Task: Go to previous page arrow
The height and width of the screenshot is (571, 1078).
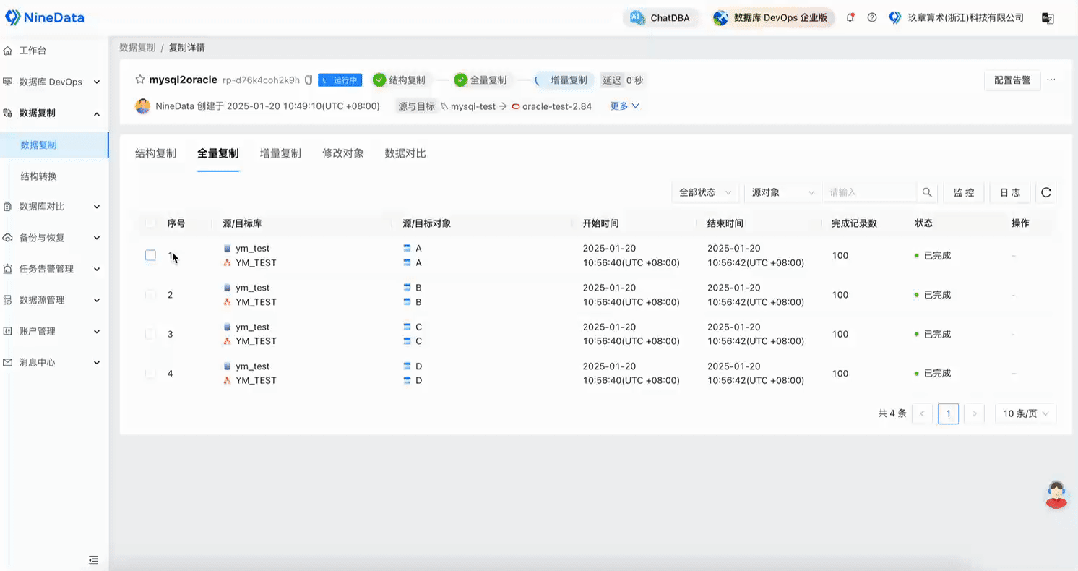Action: [922, 414]
